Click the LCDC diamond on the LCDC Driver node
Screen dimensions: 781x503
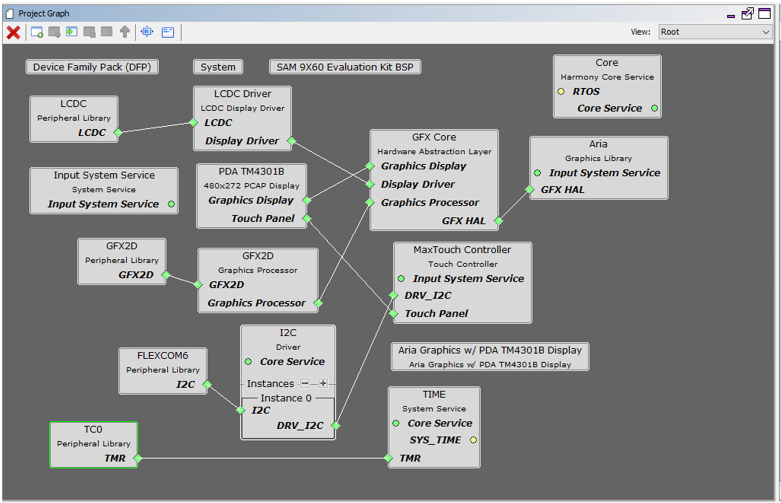pyautogui.click(x=194, y=123)
